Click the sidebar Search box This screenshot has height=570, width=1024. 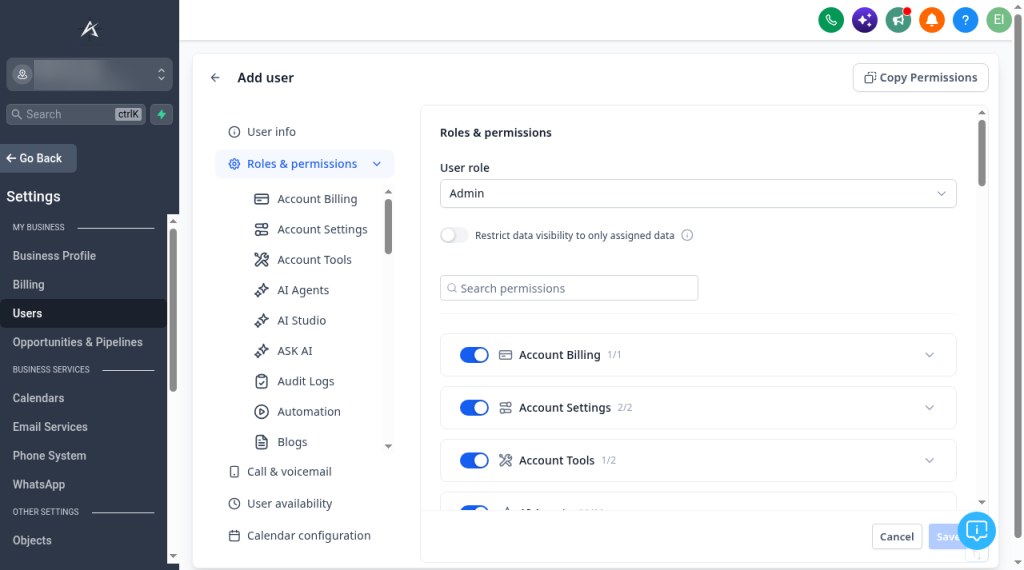point(76,114)
